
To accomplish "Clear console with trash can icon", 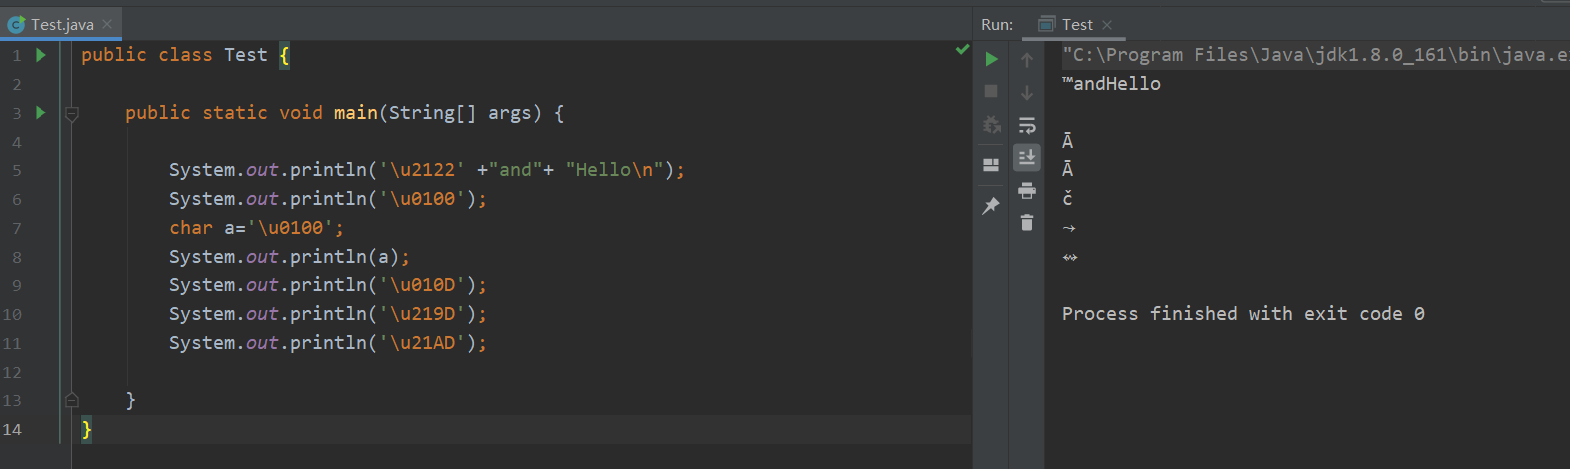I will [x=1027, y=222].
